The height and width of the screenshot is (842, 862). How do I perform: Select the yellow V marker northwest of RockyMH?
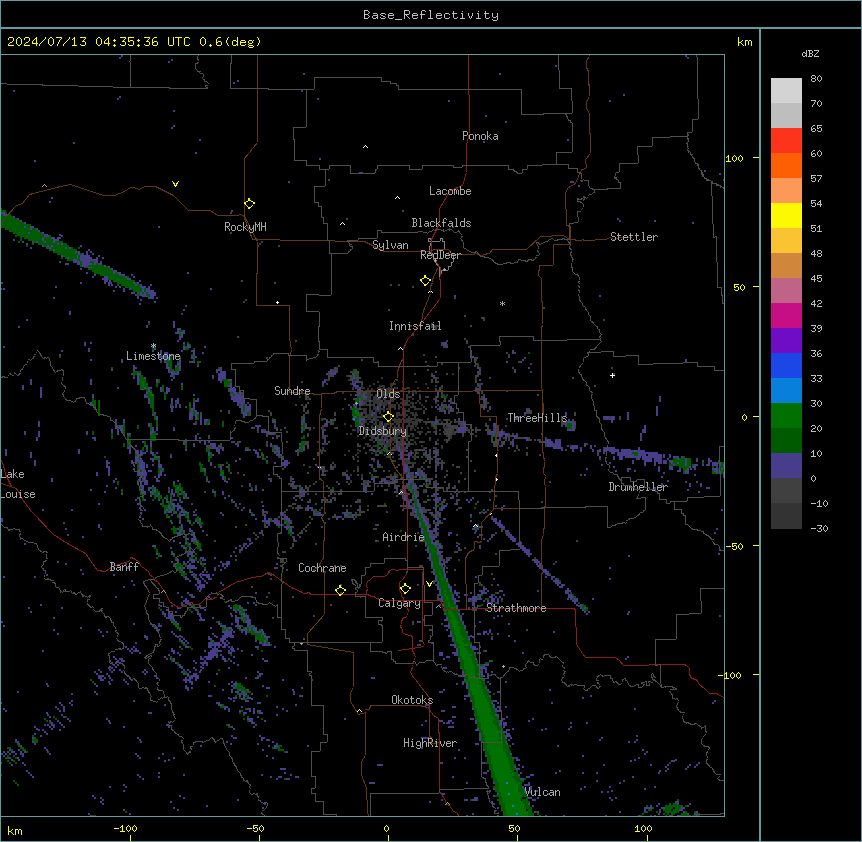pyautogui.click(x=175, y=184)
